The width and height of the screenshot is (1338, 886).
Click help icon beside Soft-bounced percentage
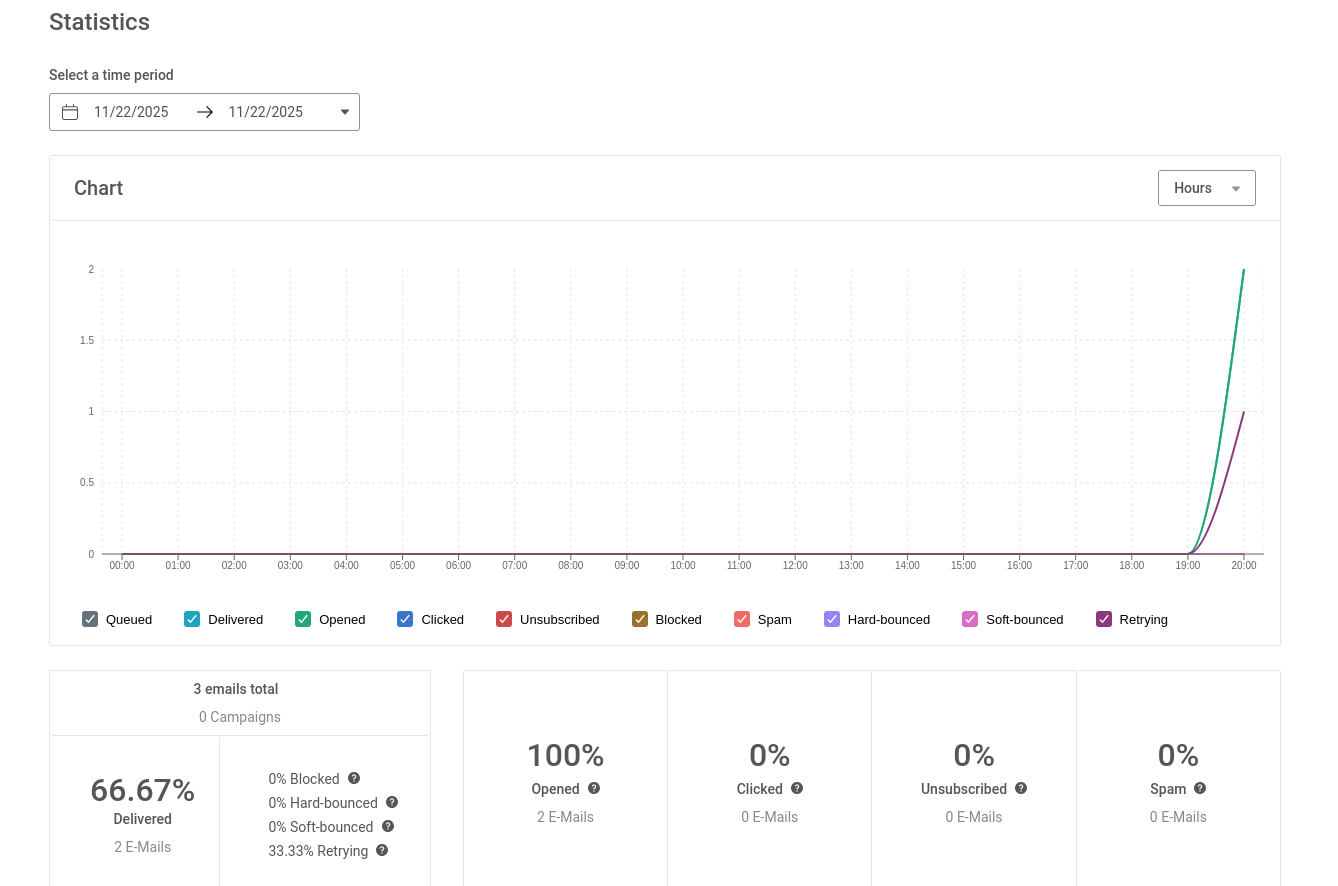388,826
